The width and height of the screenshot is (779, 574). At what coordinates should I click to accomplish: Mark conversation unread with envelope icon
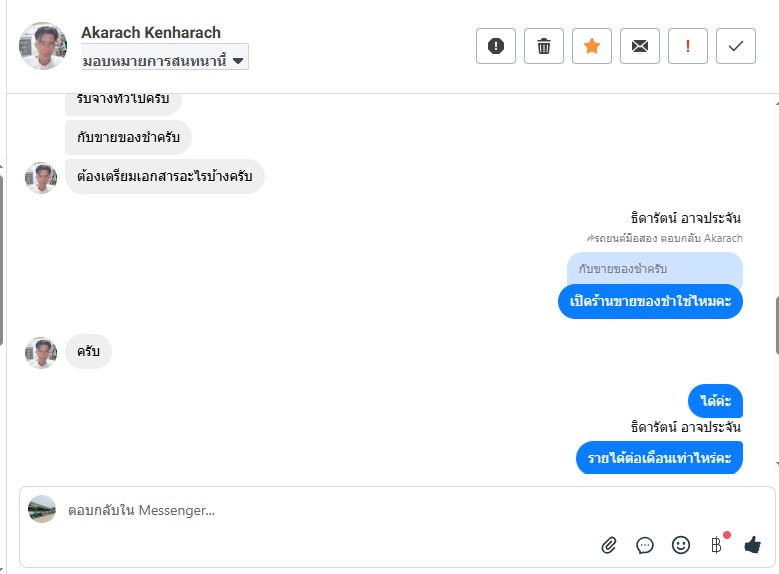tap(640, 46)
